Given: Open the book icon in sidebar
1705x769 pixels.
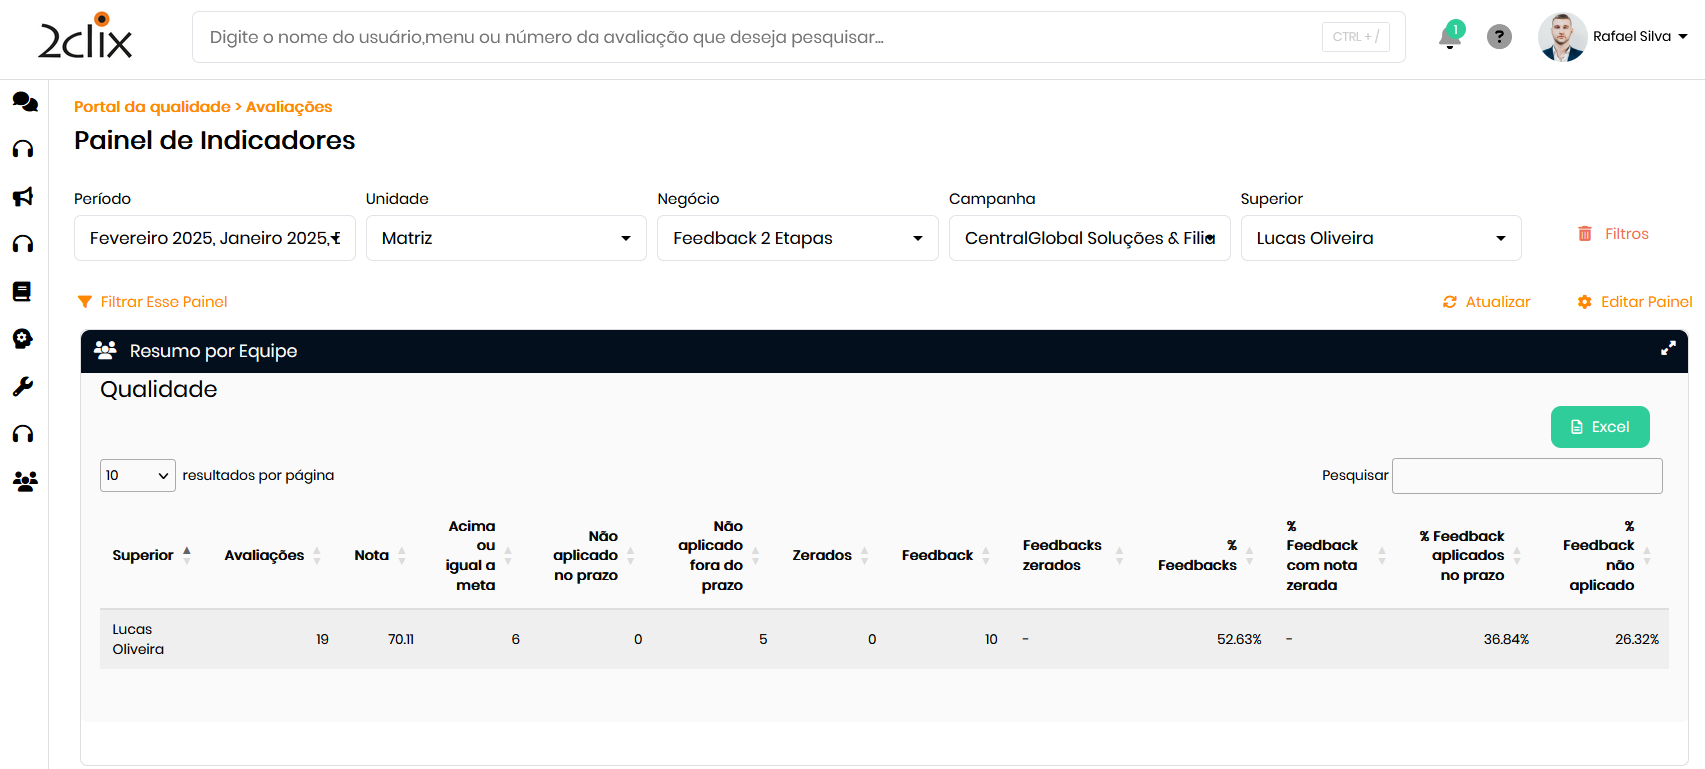Looking at the screenshot, I should tap(22, 291).
